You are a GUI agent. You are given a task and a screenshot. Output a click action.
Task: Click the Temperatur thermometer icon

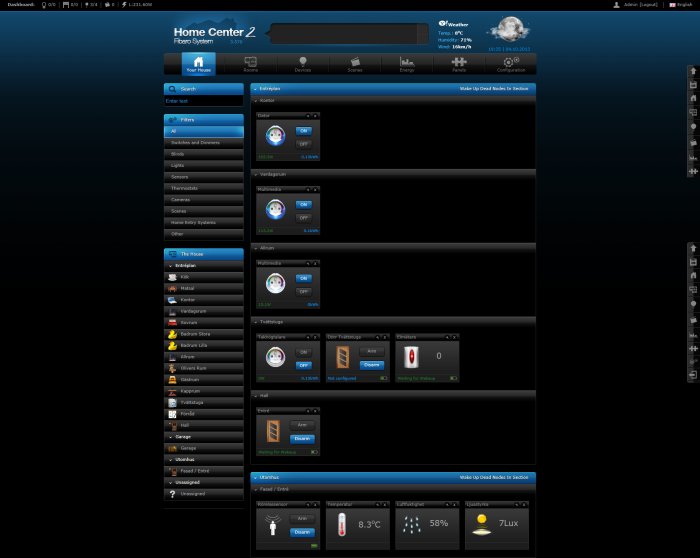pyautogui.click(x=342, y=525)
